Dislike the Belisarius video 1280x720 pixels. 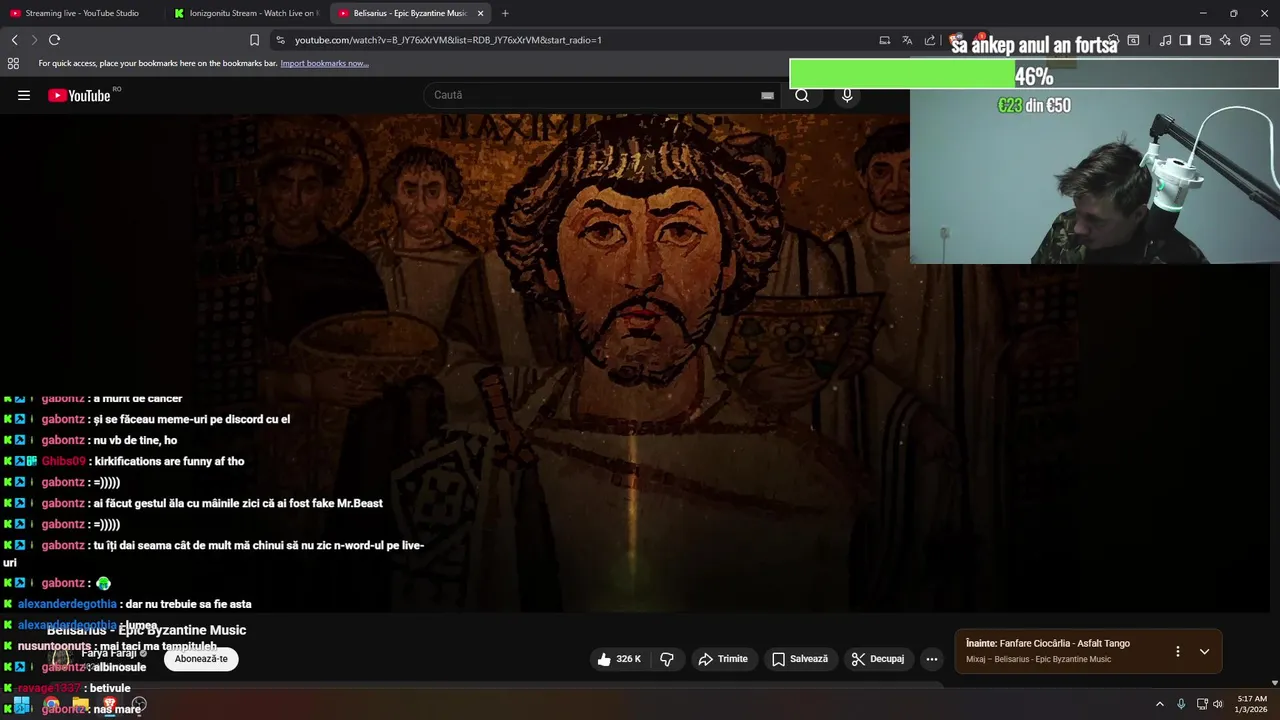(667, 659)
